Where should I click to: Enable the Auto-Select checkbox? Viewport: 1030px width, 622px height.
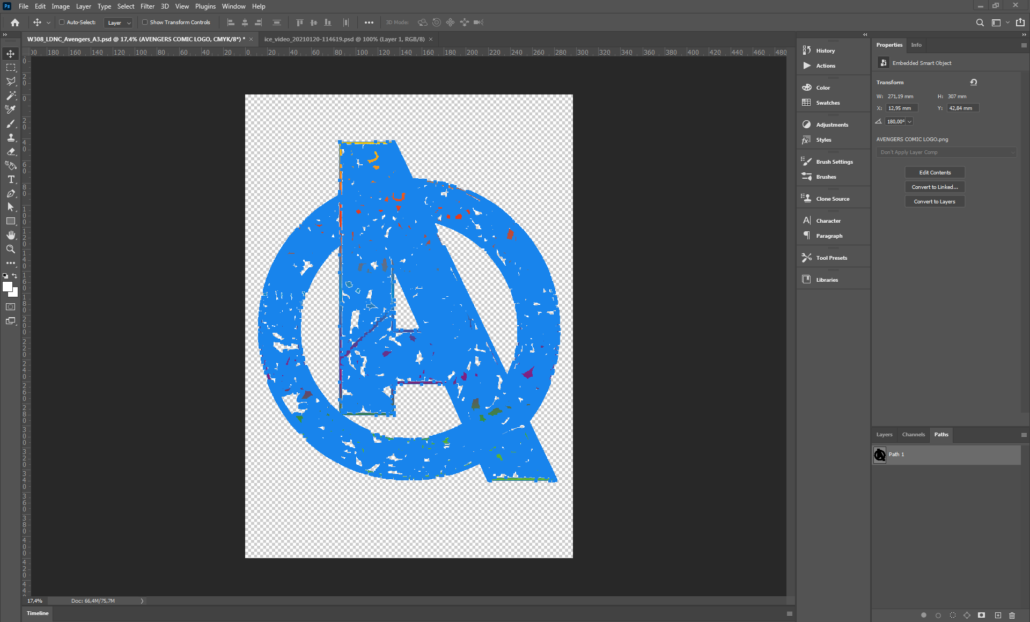(x=62, y=22)
